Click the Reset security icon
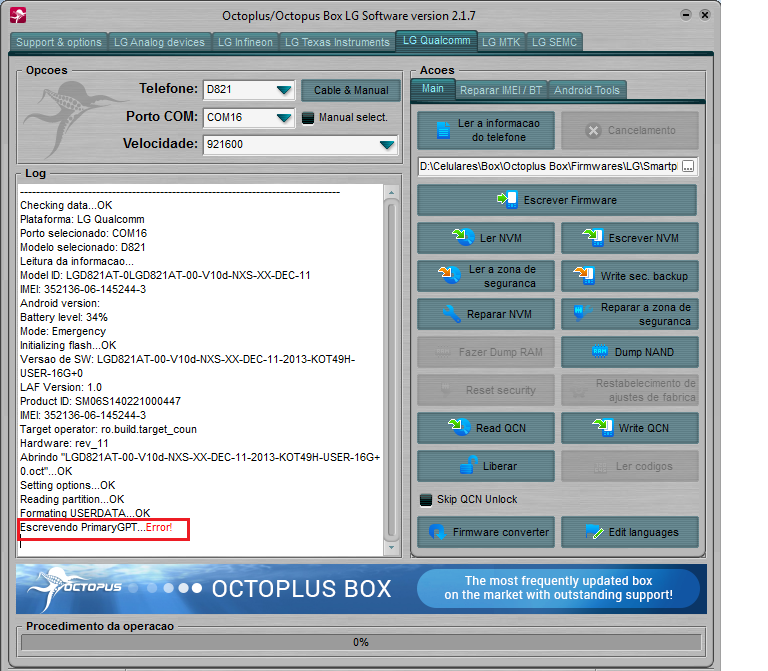The height and width of the screenshot is (671, 768). 446,389
